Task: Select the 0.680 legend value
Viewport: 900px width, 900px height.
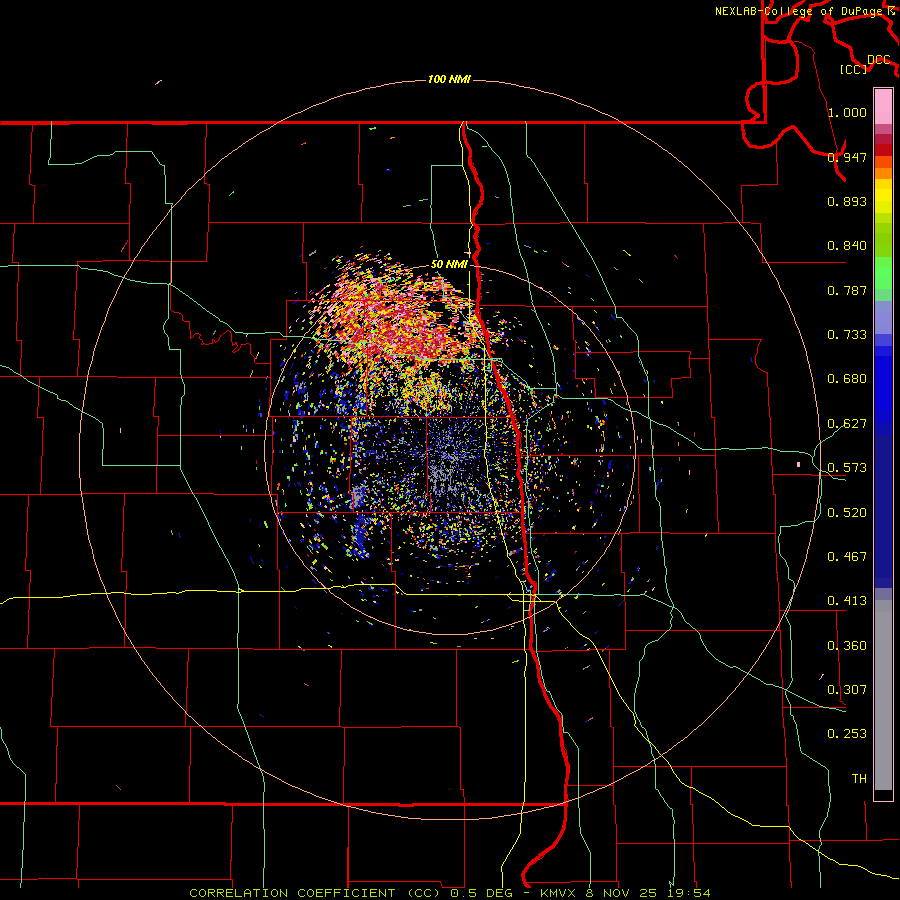Action: 847,379
